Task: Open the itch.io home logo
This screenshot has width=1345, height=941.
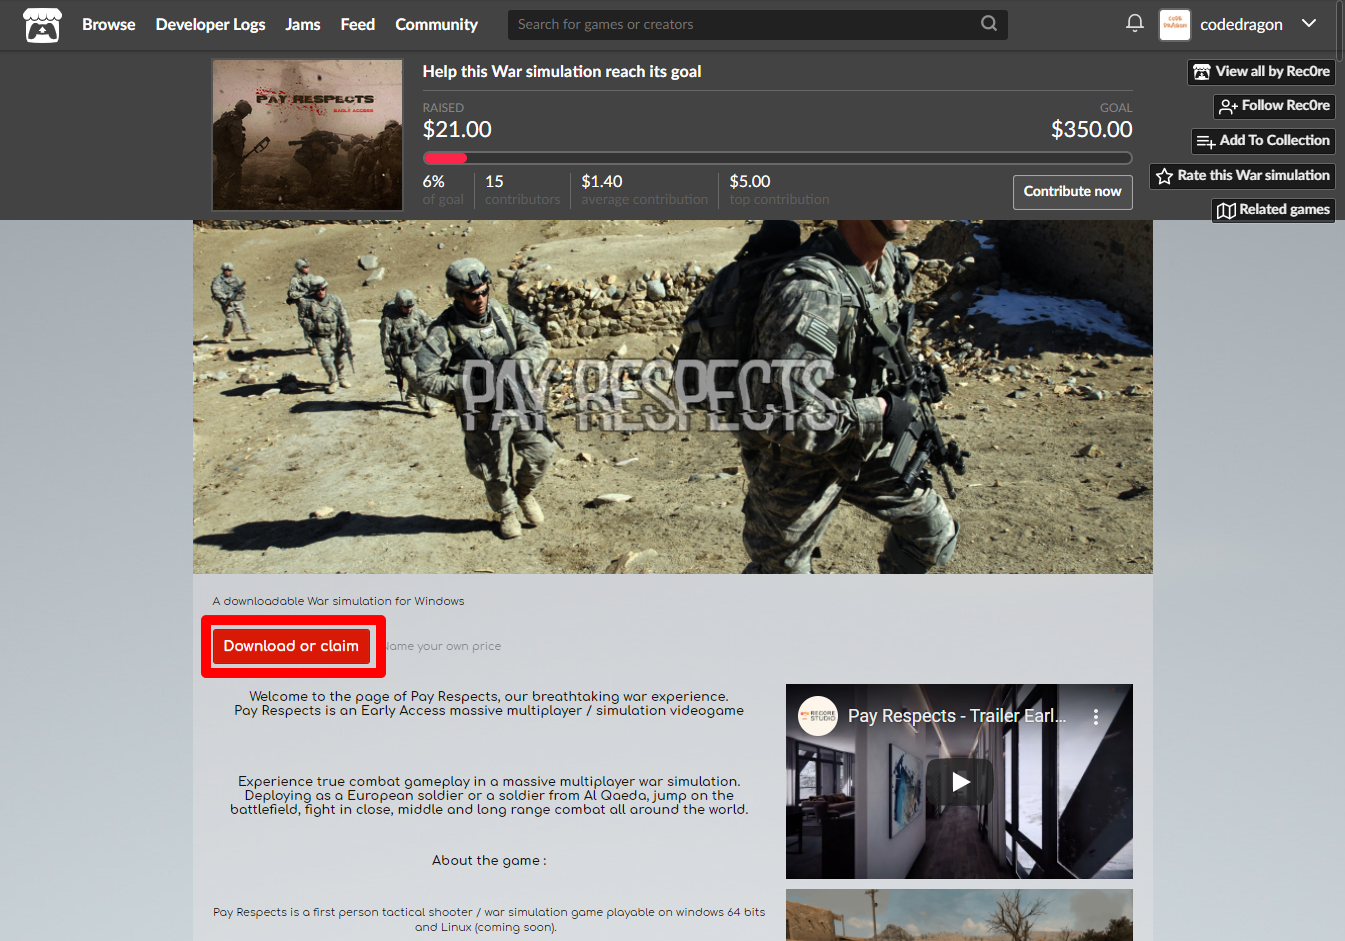Action: (42, 25)
